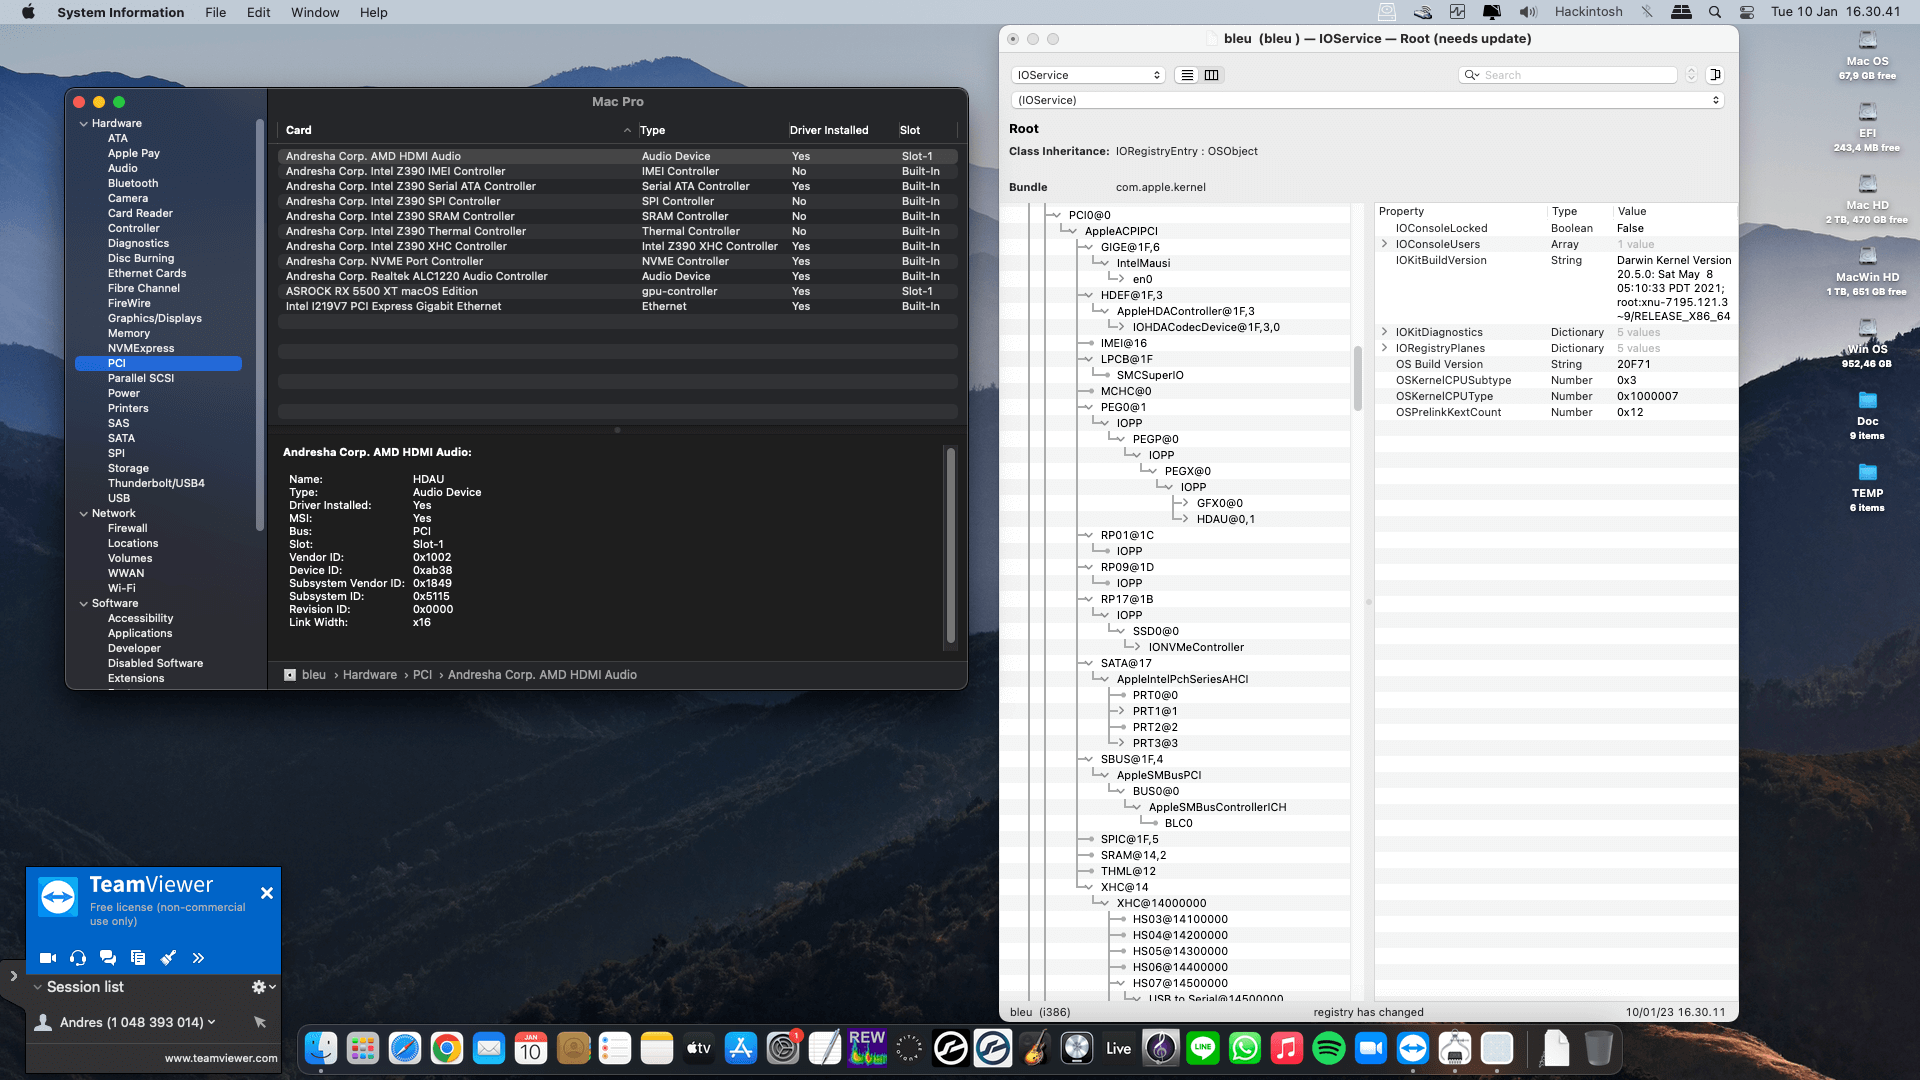
Task: Click the TeamViewer whiteboard brush icon
Action: coord(168,958)
